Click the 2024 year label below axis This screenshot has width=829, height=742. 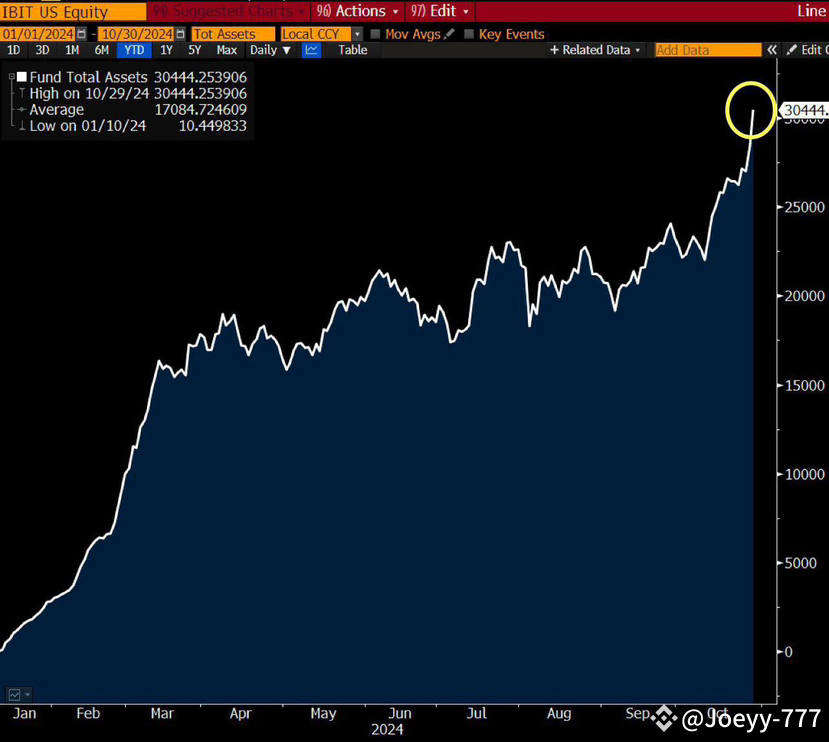[387, 730]
